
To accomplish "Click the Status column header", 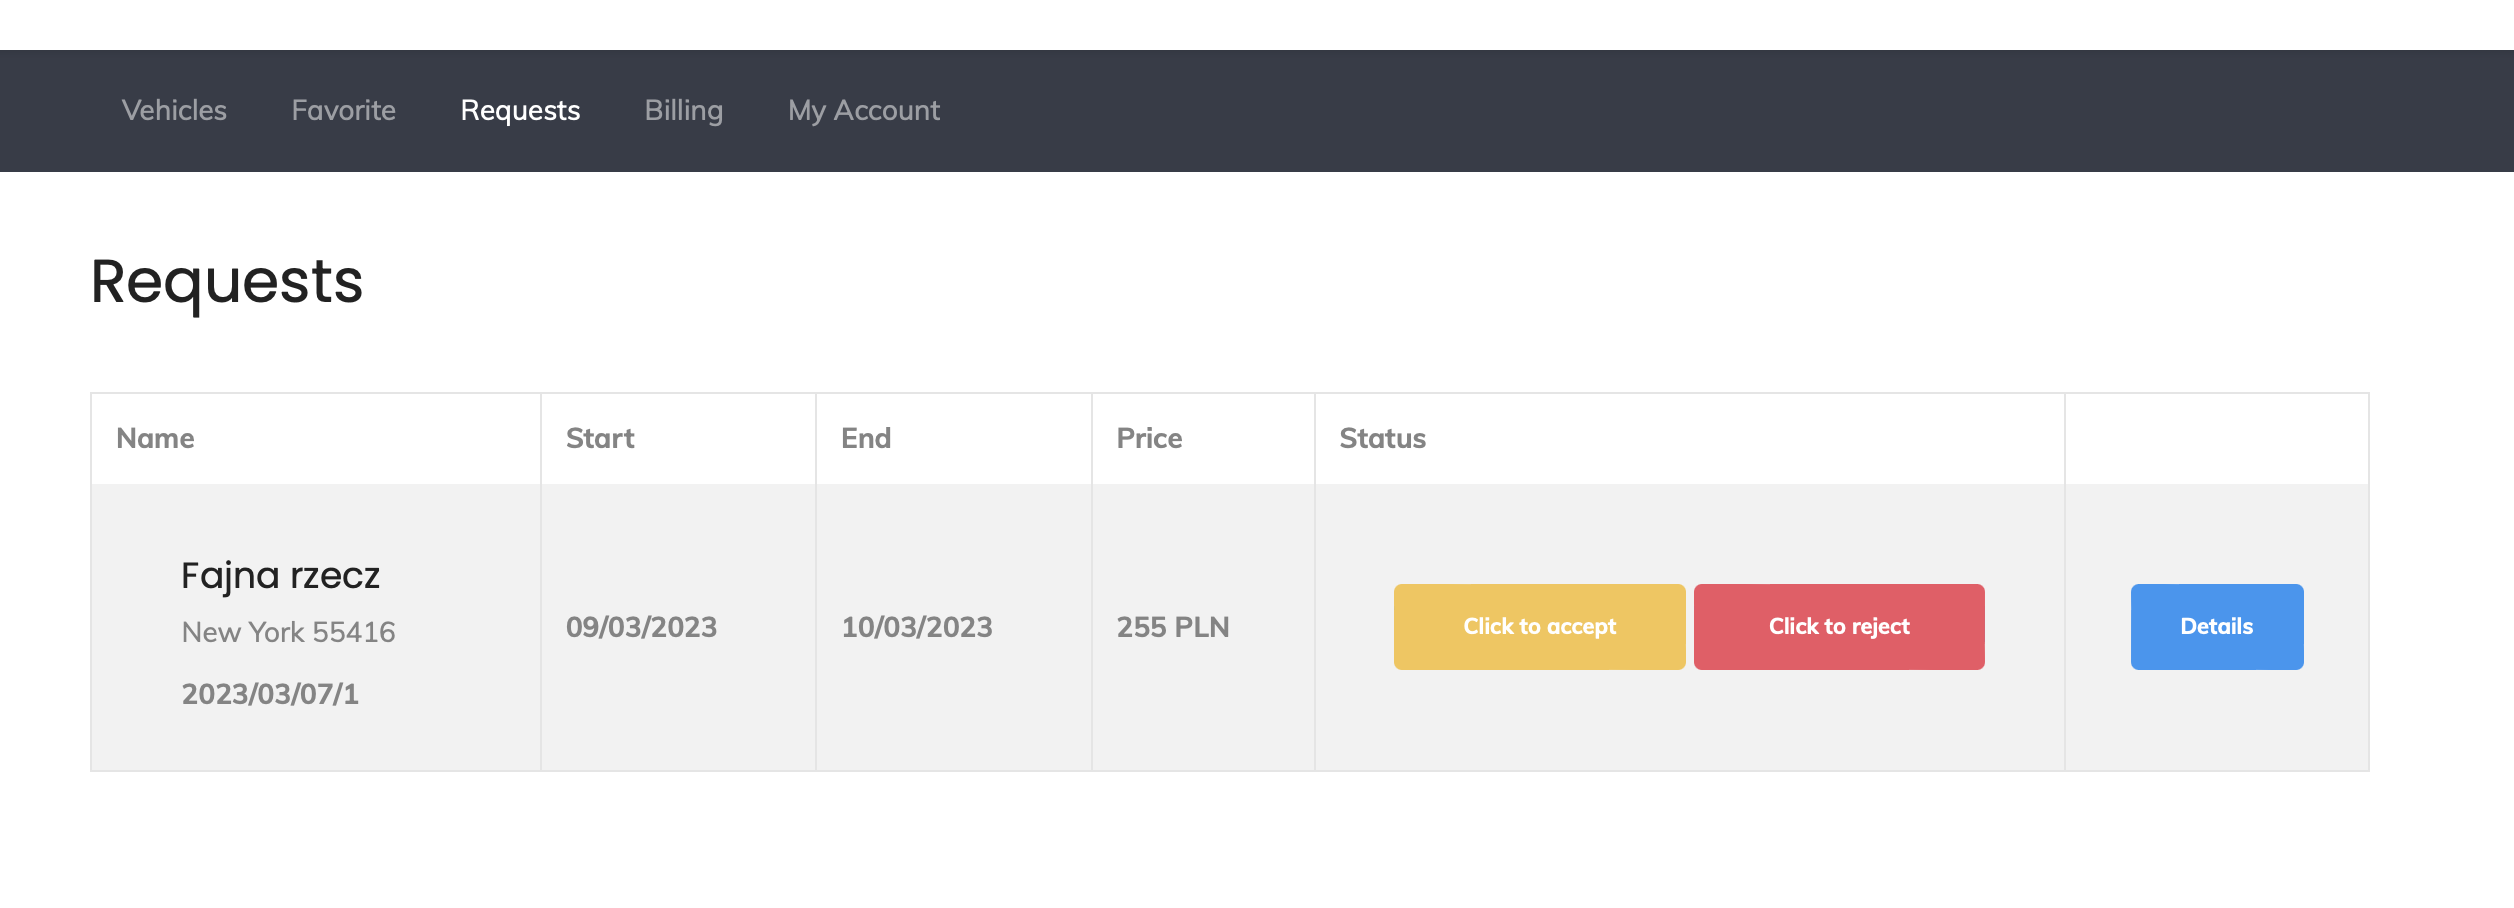I will pos(1382,439).
